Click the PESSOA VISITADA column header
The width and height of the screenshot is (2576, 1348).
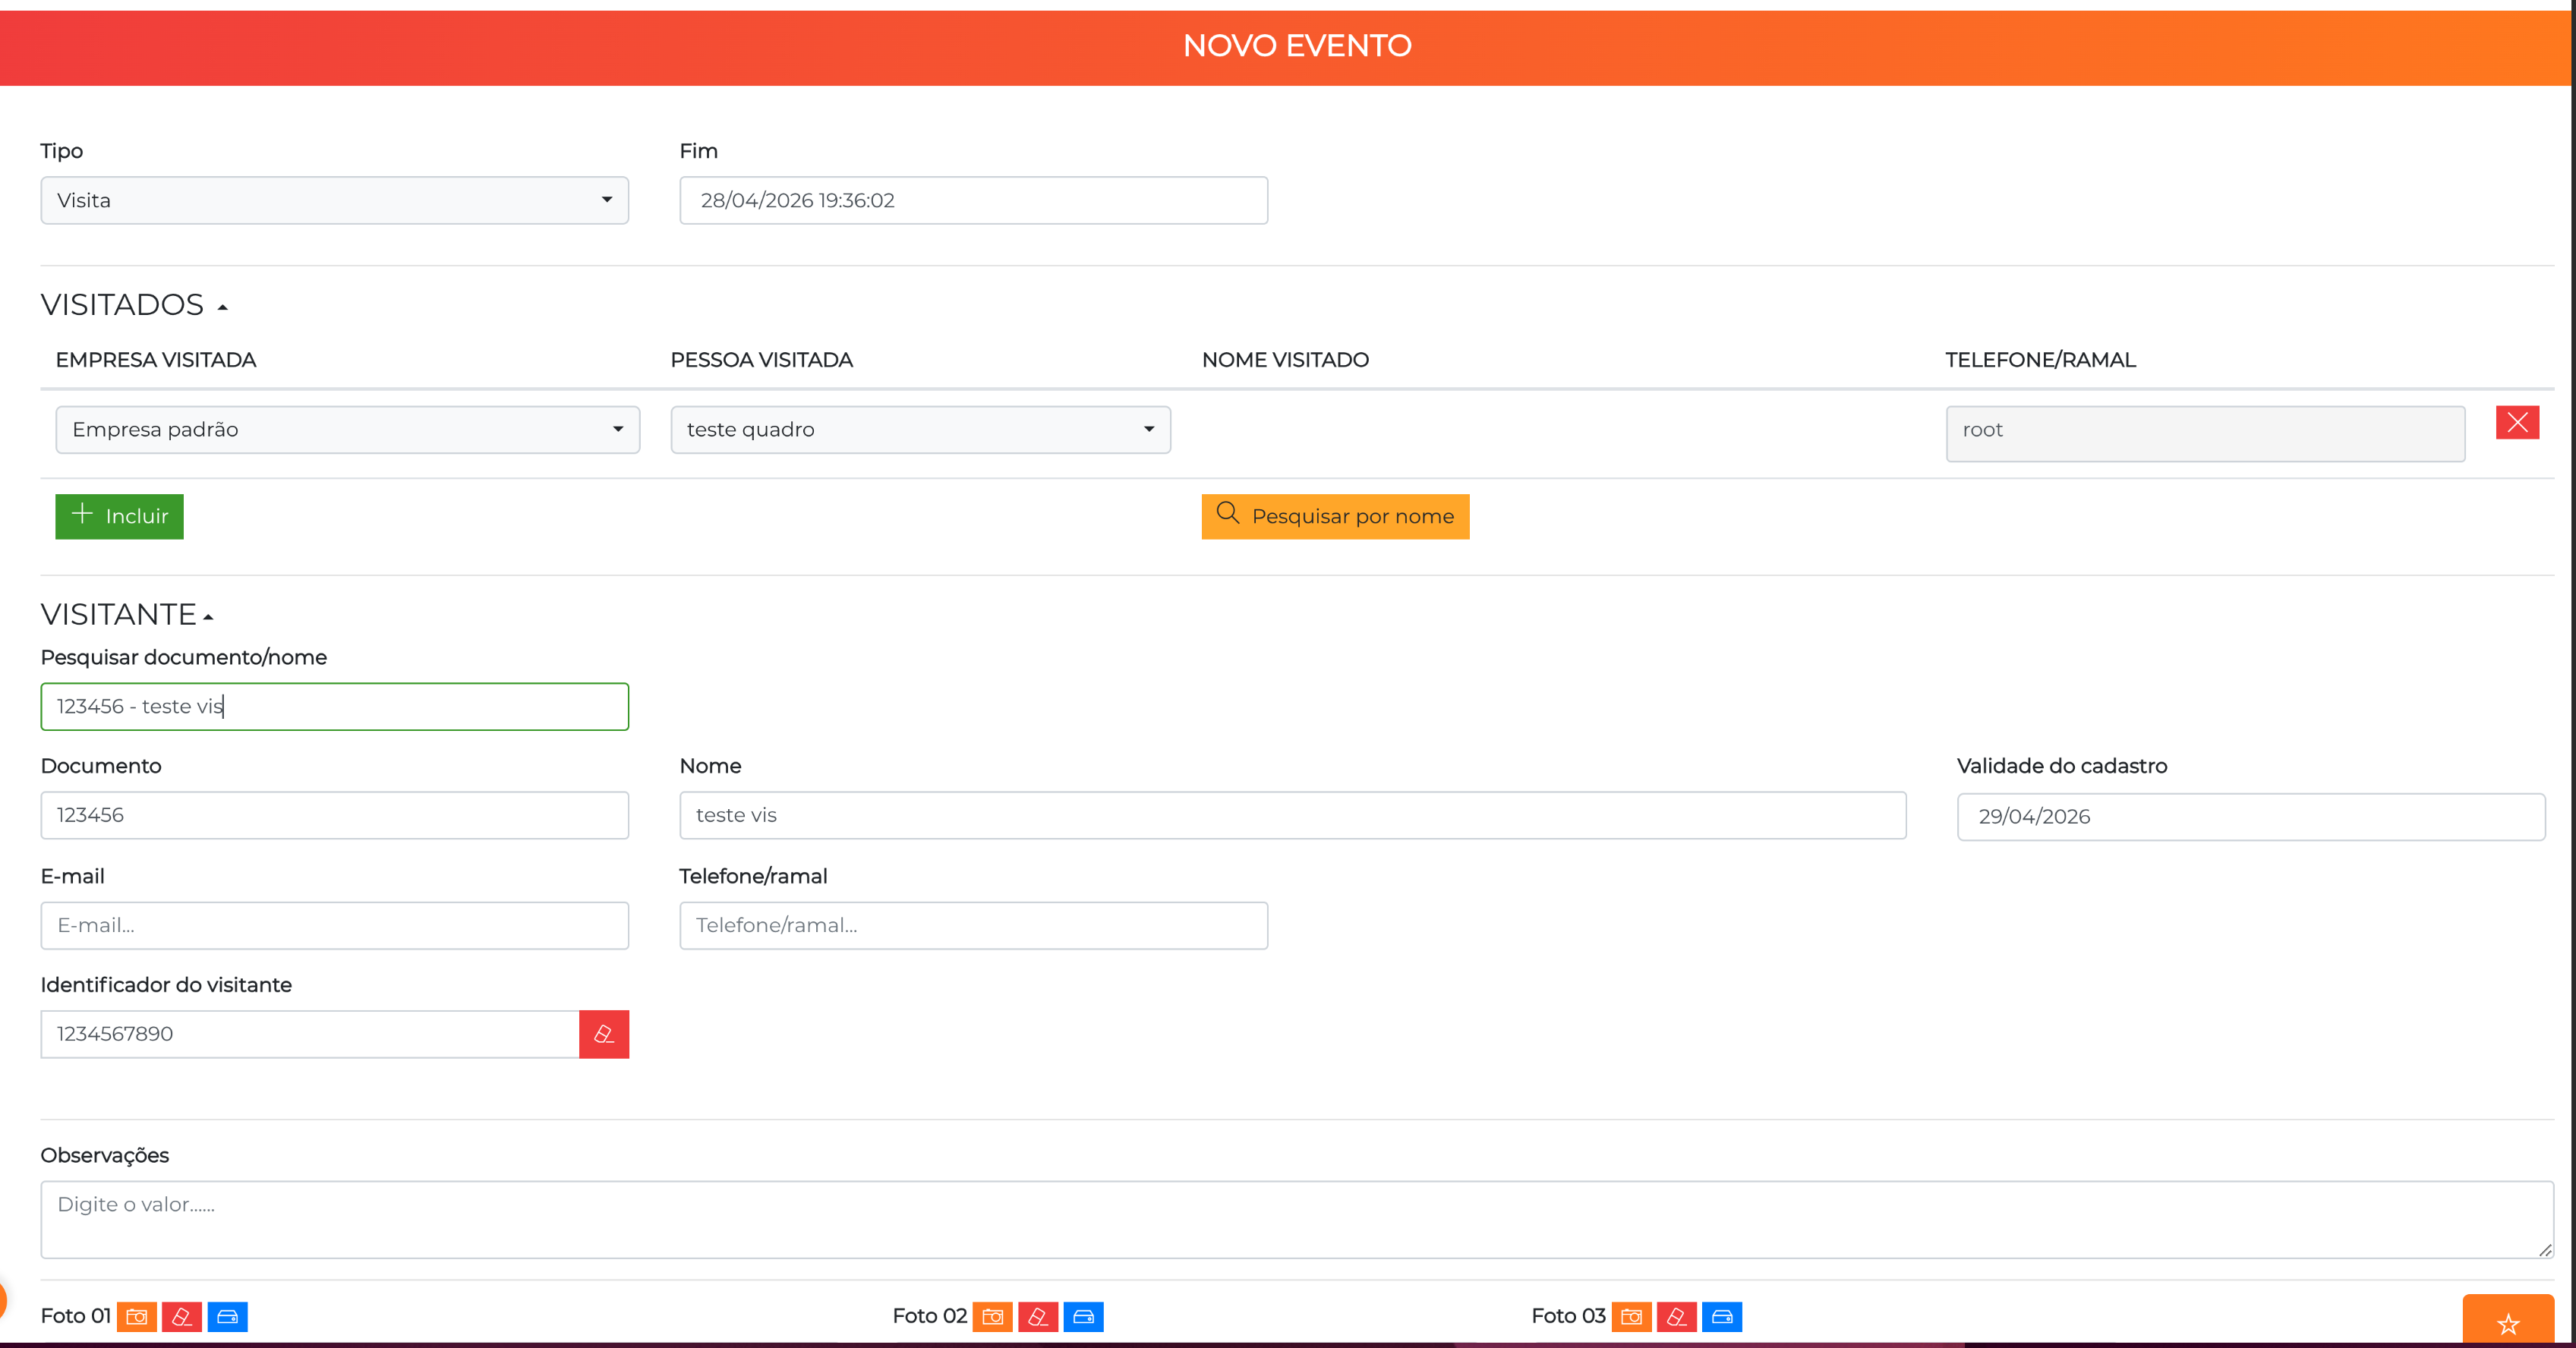tap(762, 359)
